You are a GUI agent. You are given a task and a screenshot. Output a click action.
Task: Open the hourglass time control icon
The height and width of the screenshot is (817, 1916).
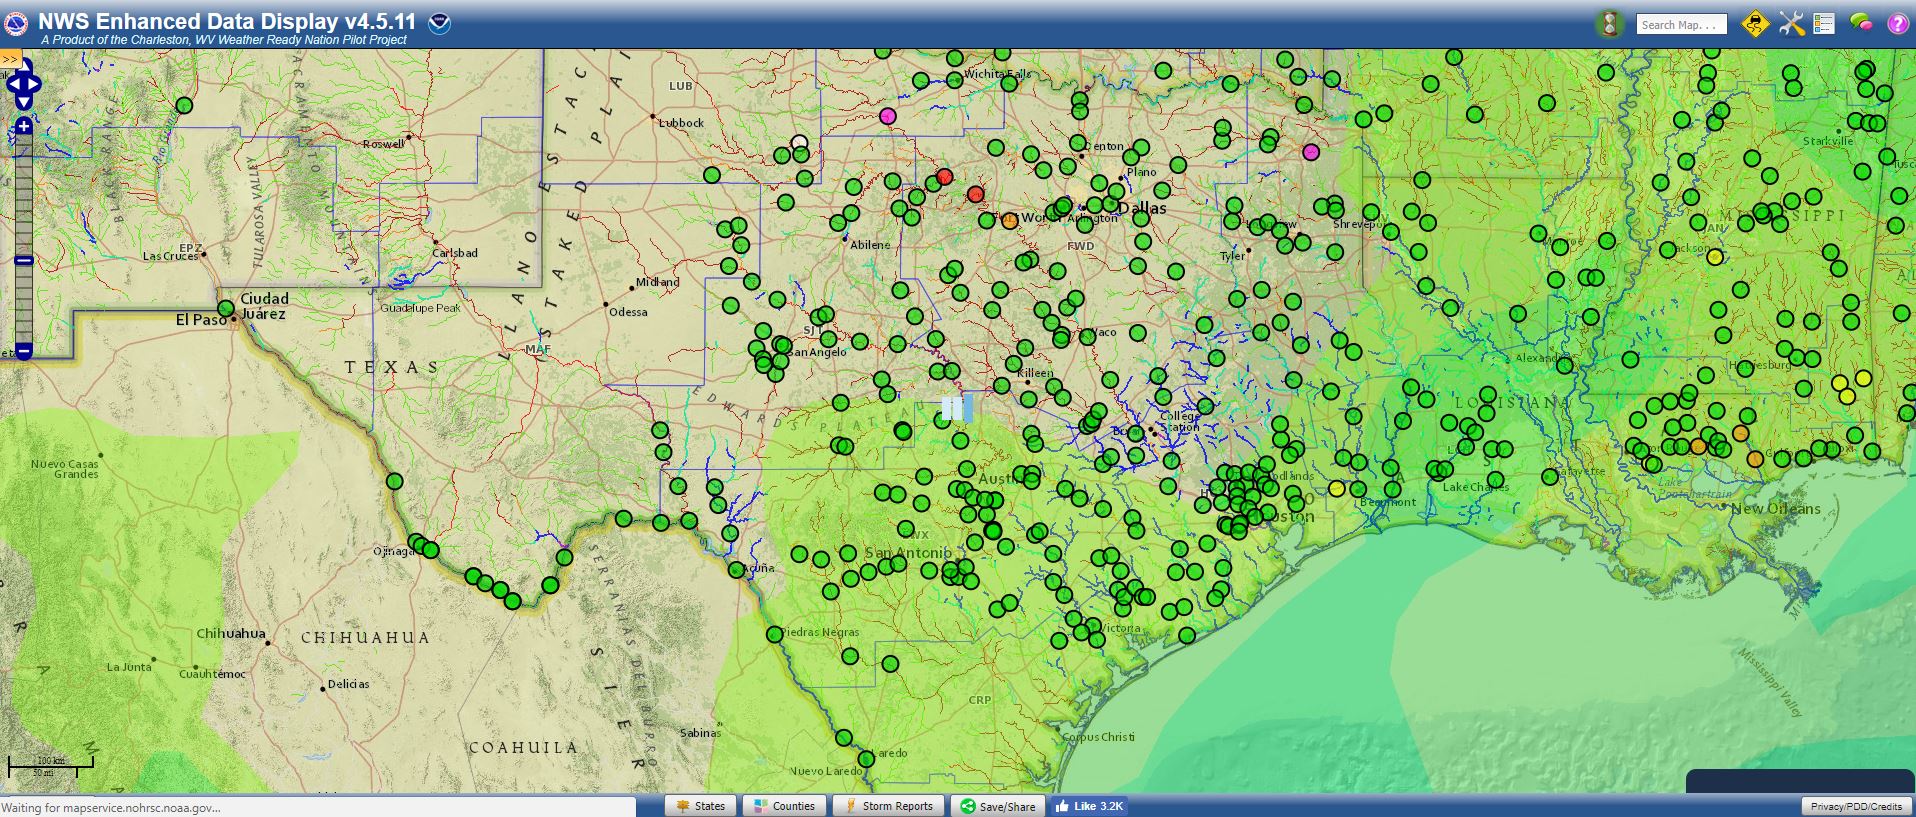pyautogui.click(x=1609, y=24)
